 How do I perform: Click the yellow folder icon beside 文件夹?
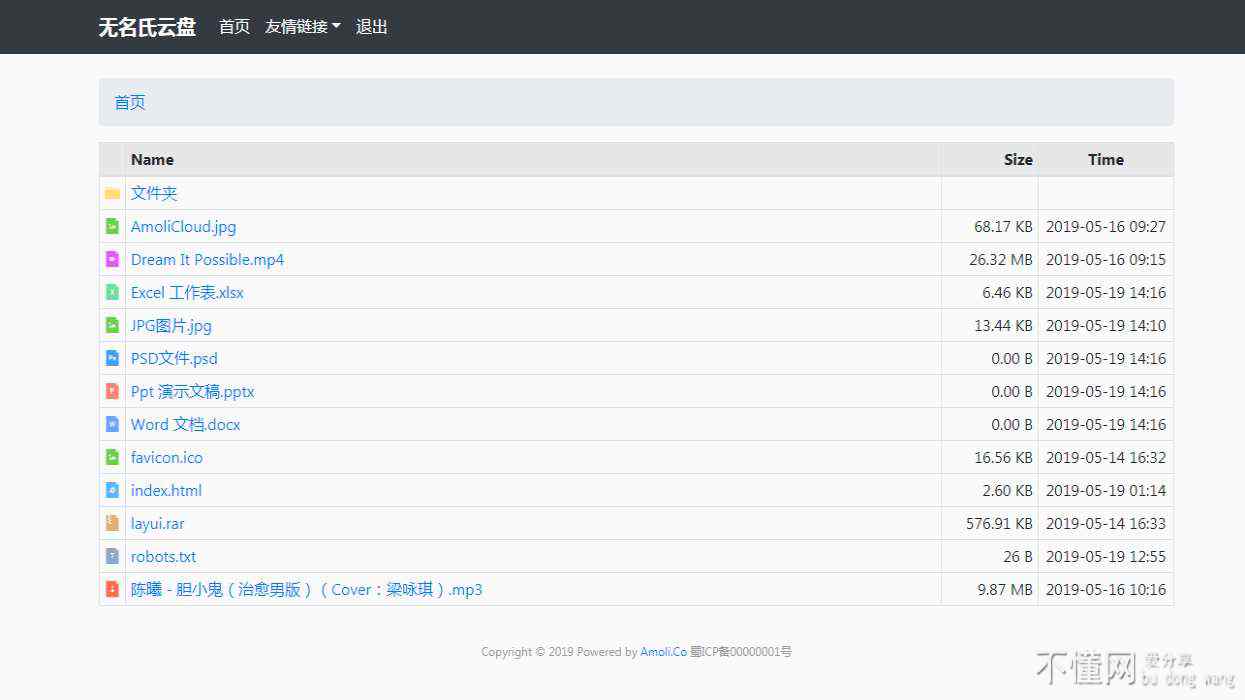[x=112, y=193]
